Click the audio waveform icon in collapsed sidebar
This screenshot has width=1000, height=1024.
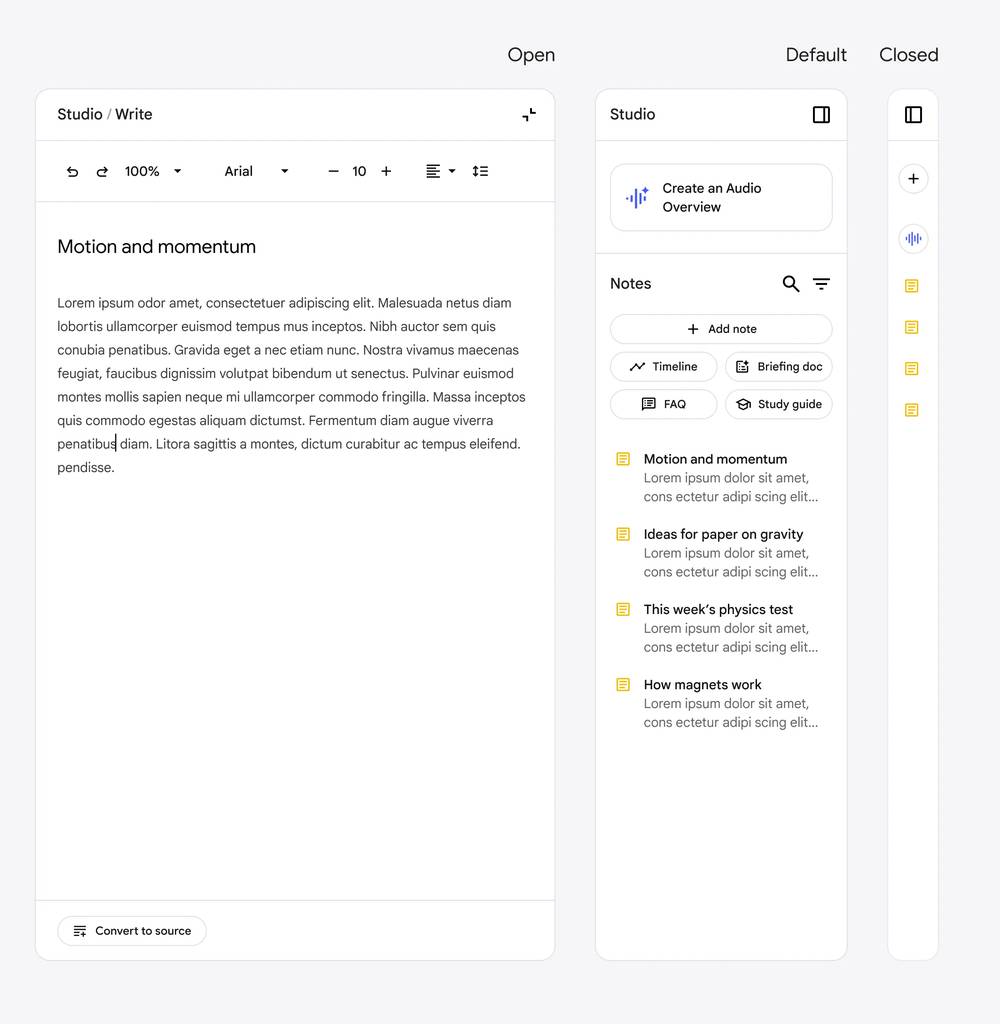coord(912,239)
